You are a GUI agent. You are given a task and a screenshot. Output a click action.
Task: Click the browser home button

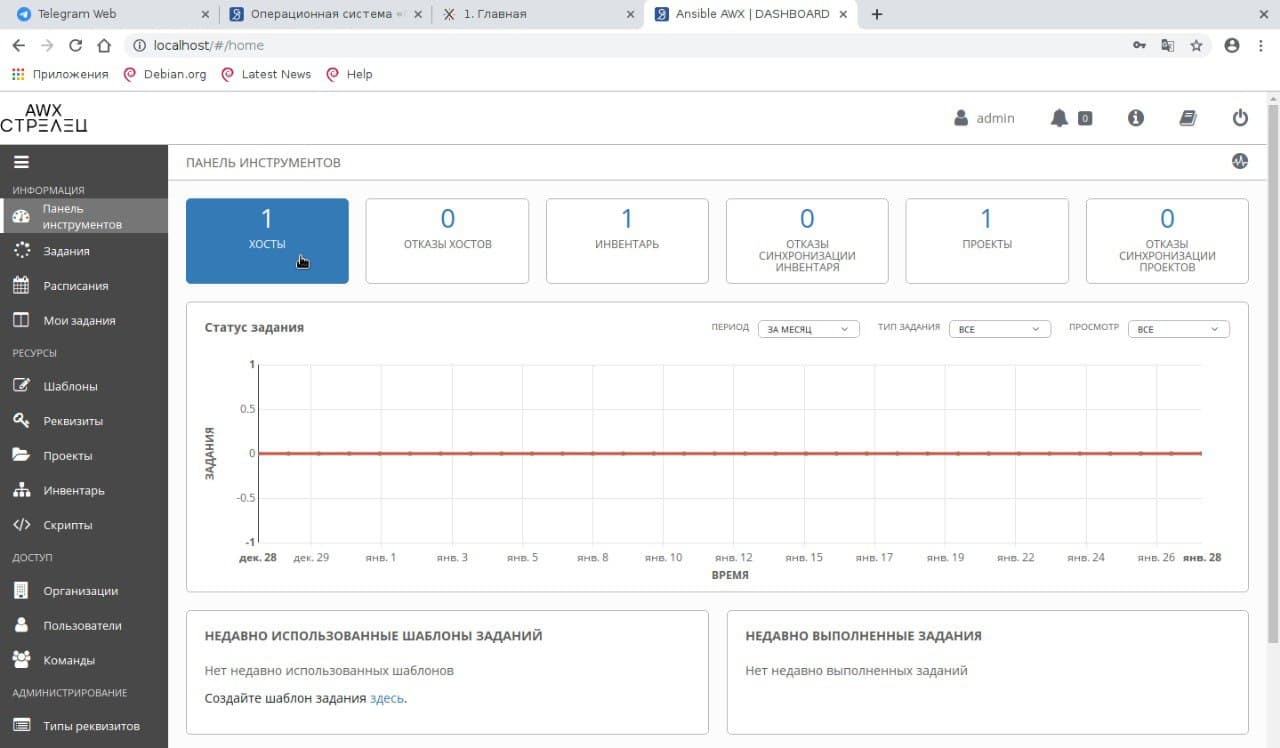pyautogui.click(x=103, y=45)
